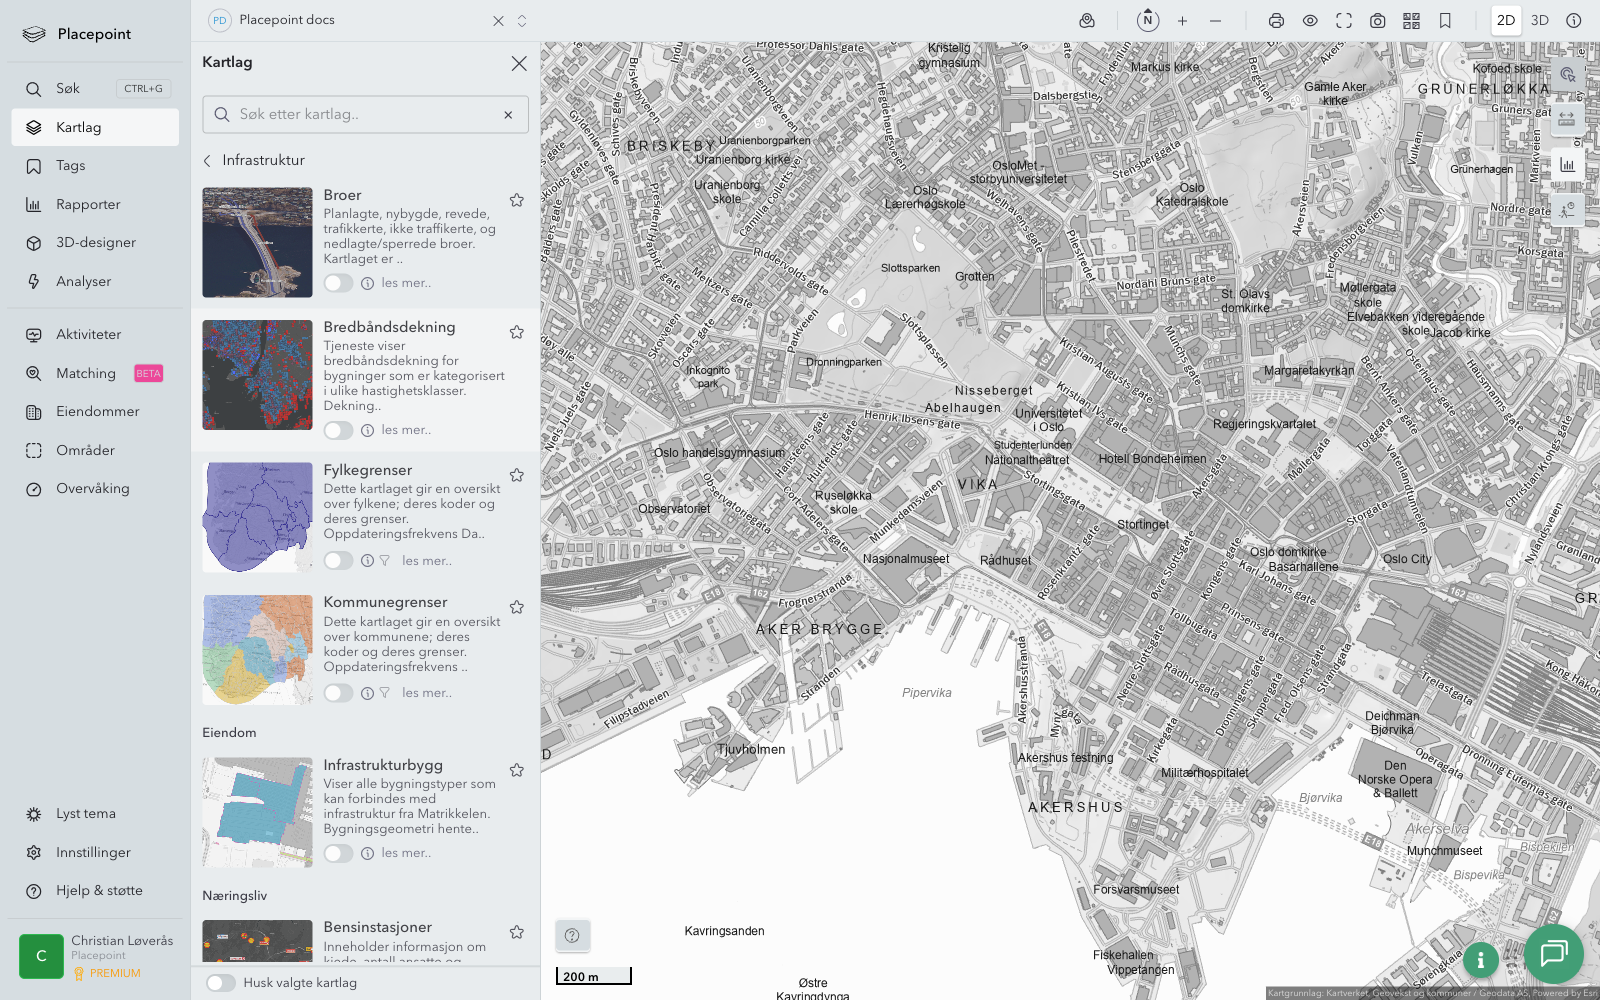Open the bar chart statistics tool
1600x1000 pixels.
[1566, 165]
